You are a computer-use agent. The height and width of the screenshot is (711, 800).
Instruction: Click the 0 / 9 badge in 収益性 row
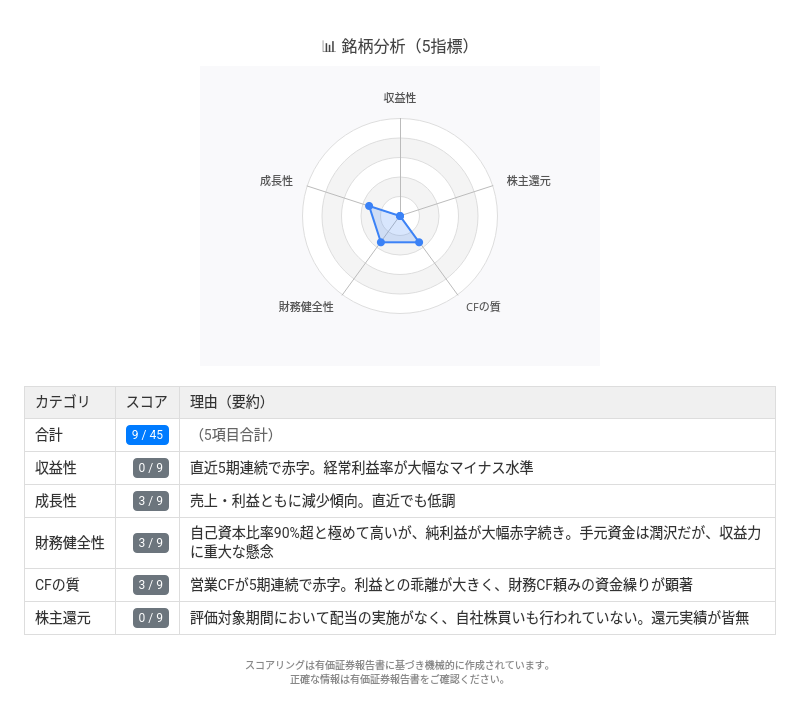click(151, 468)
